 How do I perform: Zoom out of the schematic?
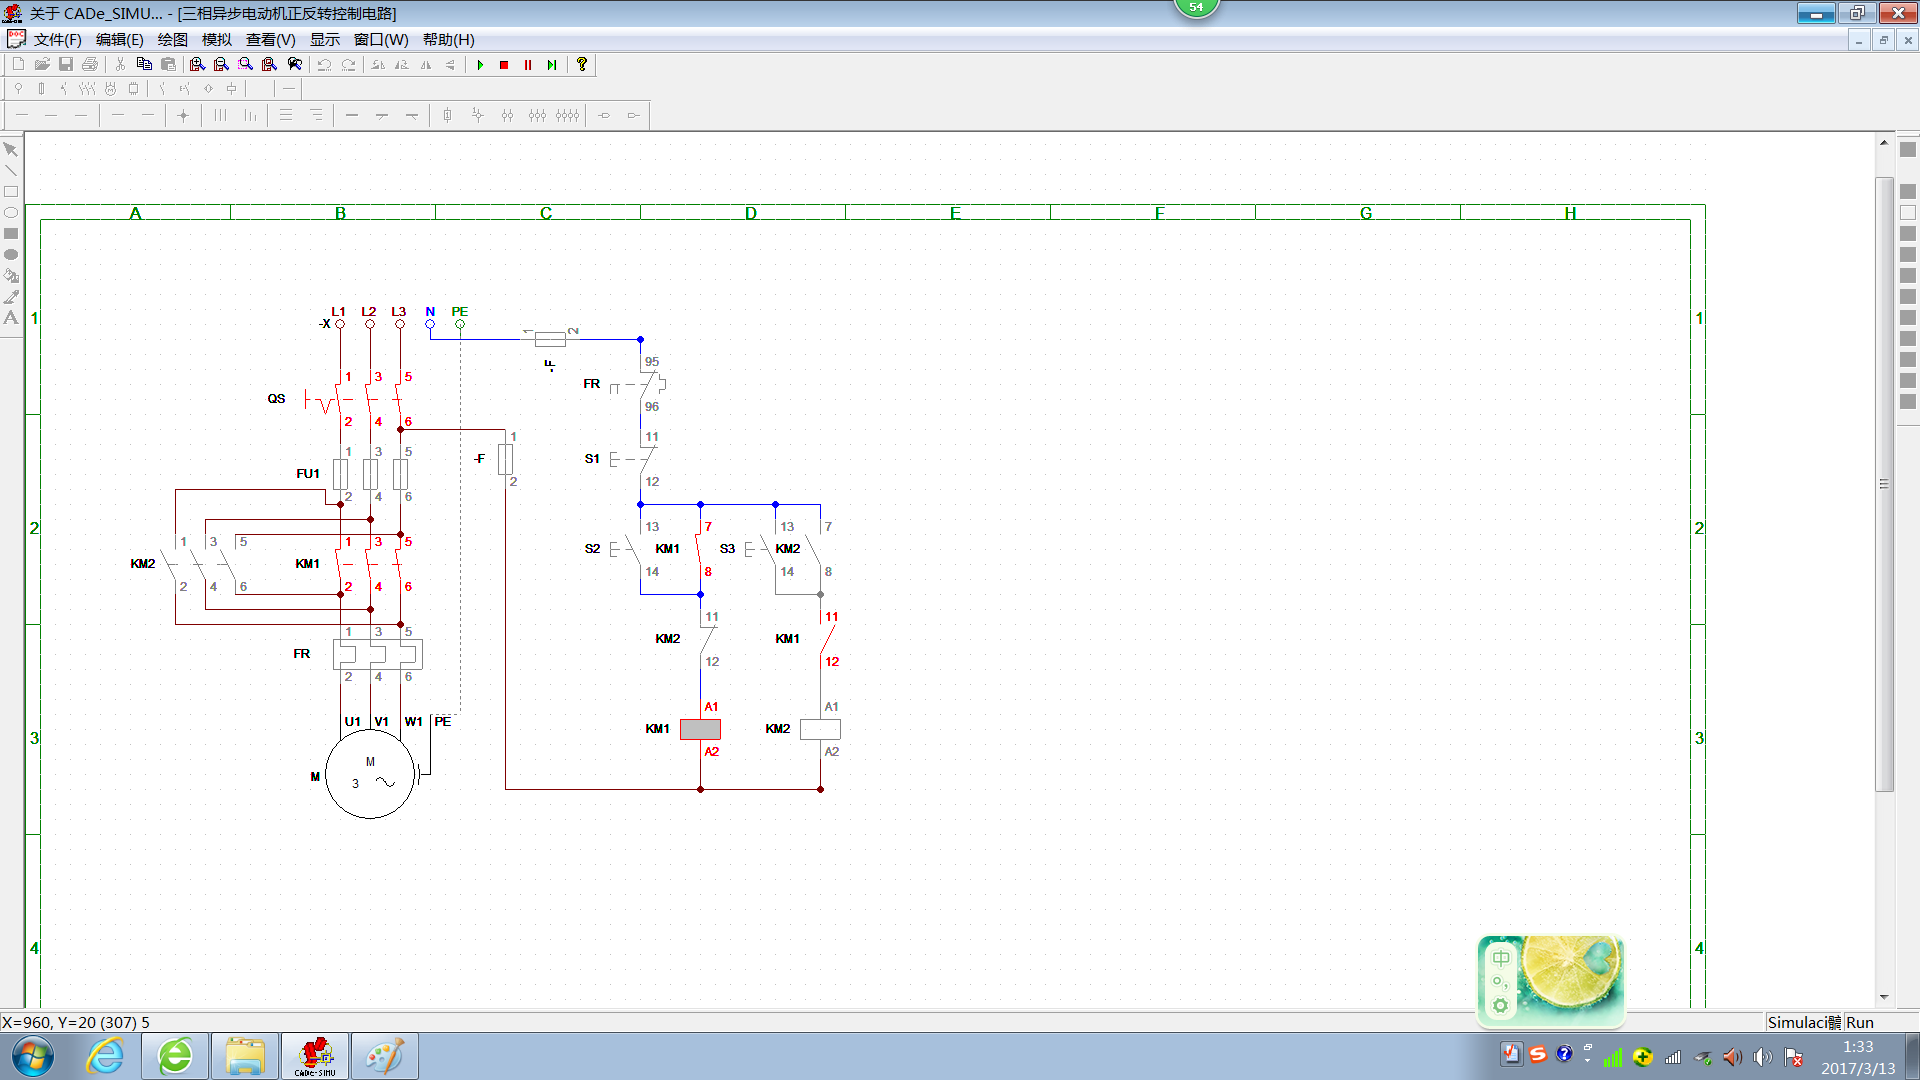222,64
